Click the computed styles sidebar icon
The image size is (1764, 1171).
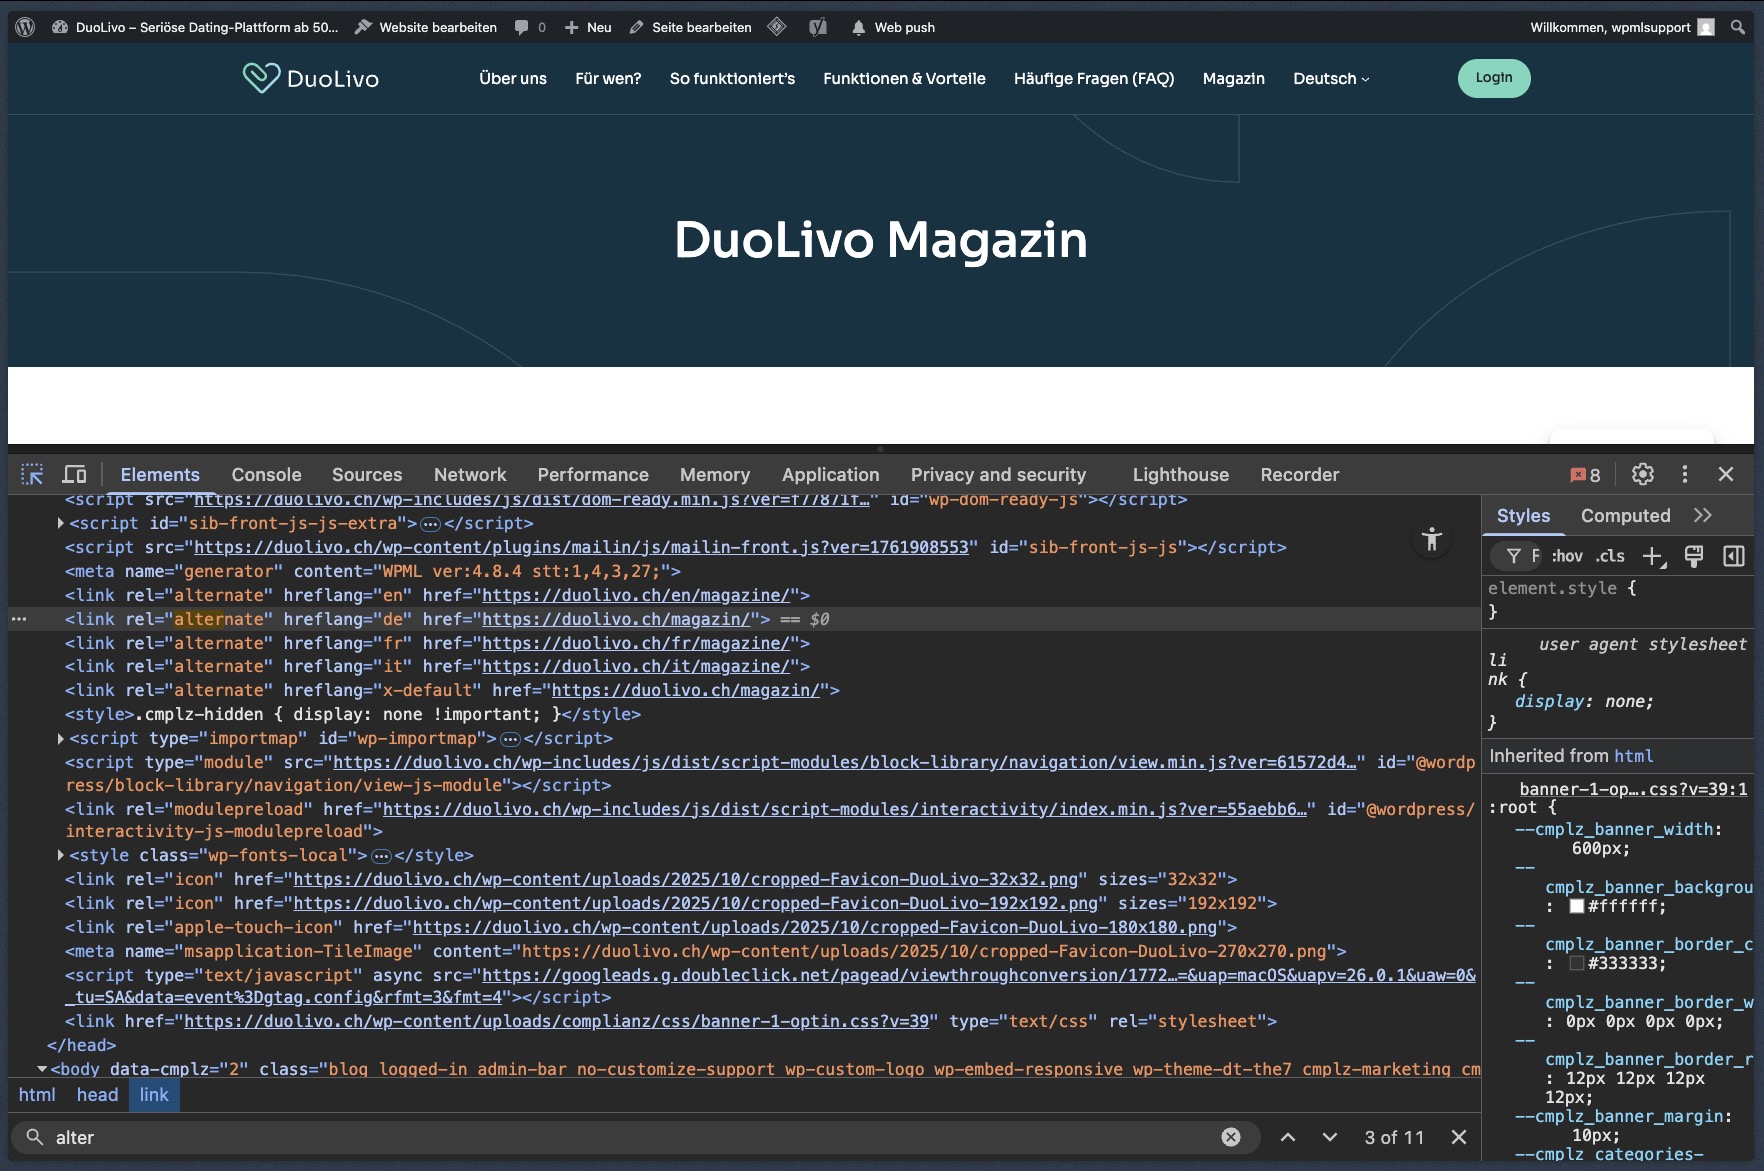pyautogui.click(x=1734, y=556)
